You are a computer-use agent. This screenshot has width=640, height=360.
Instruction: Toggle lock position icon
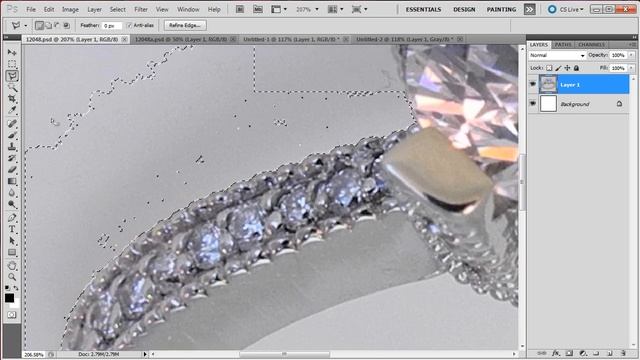(567, 68)
